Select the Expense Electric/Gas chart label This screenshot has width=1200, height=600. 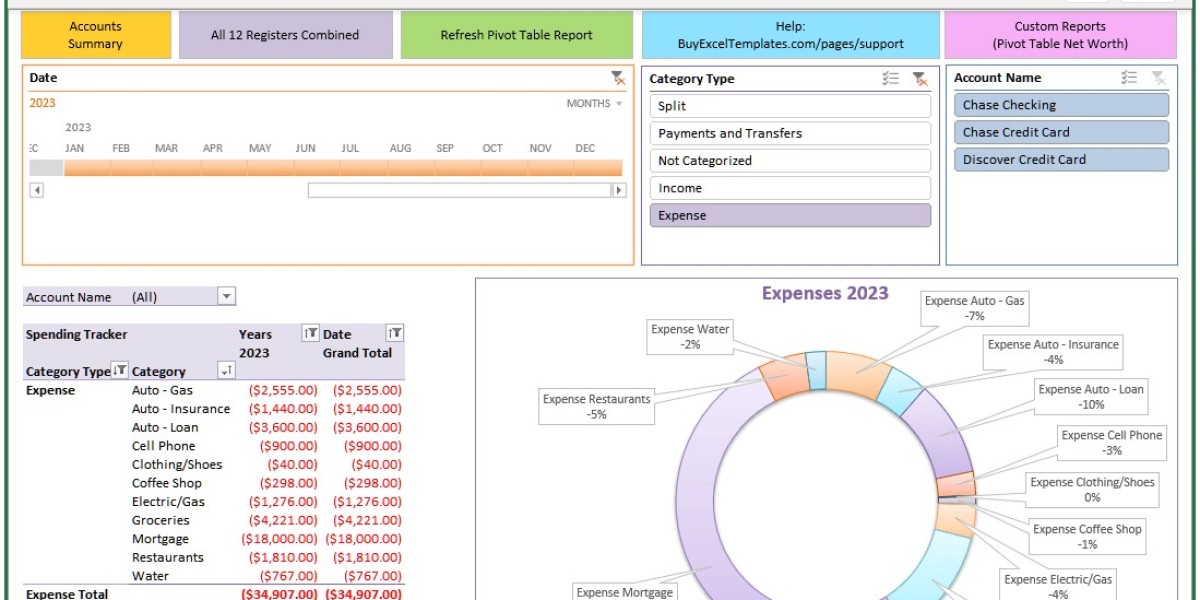point(1058,586)
